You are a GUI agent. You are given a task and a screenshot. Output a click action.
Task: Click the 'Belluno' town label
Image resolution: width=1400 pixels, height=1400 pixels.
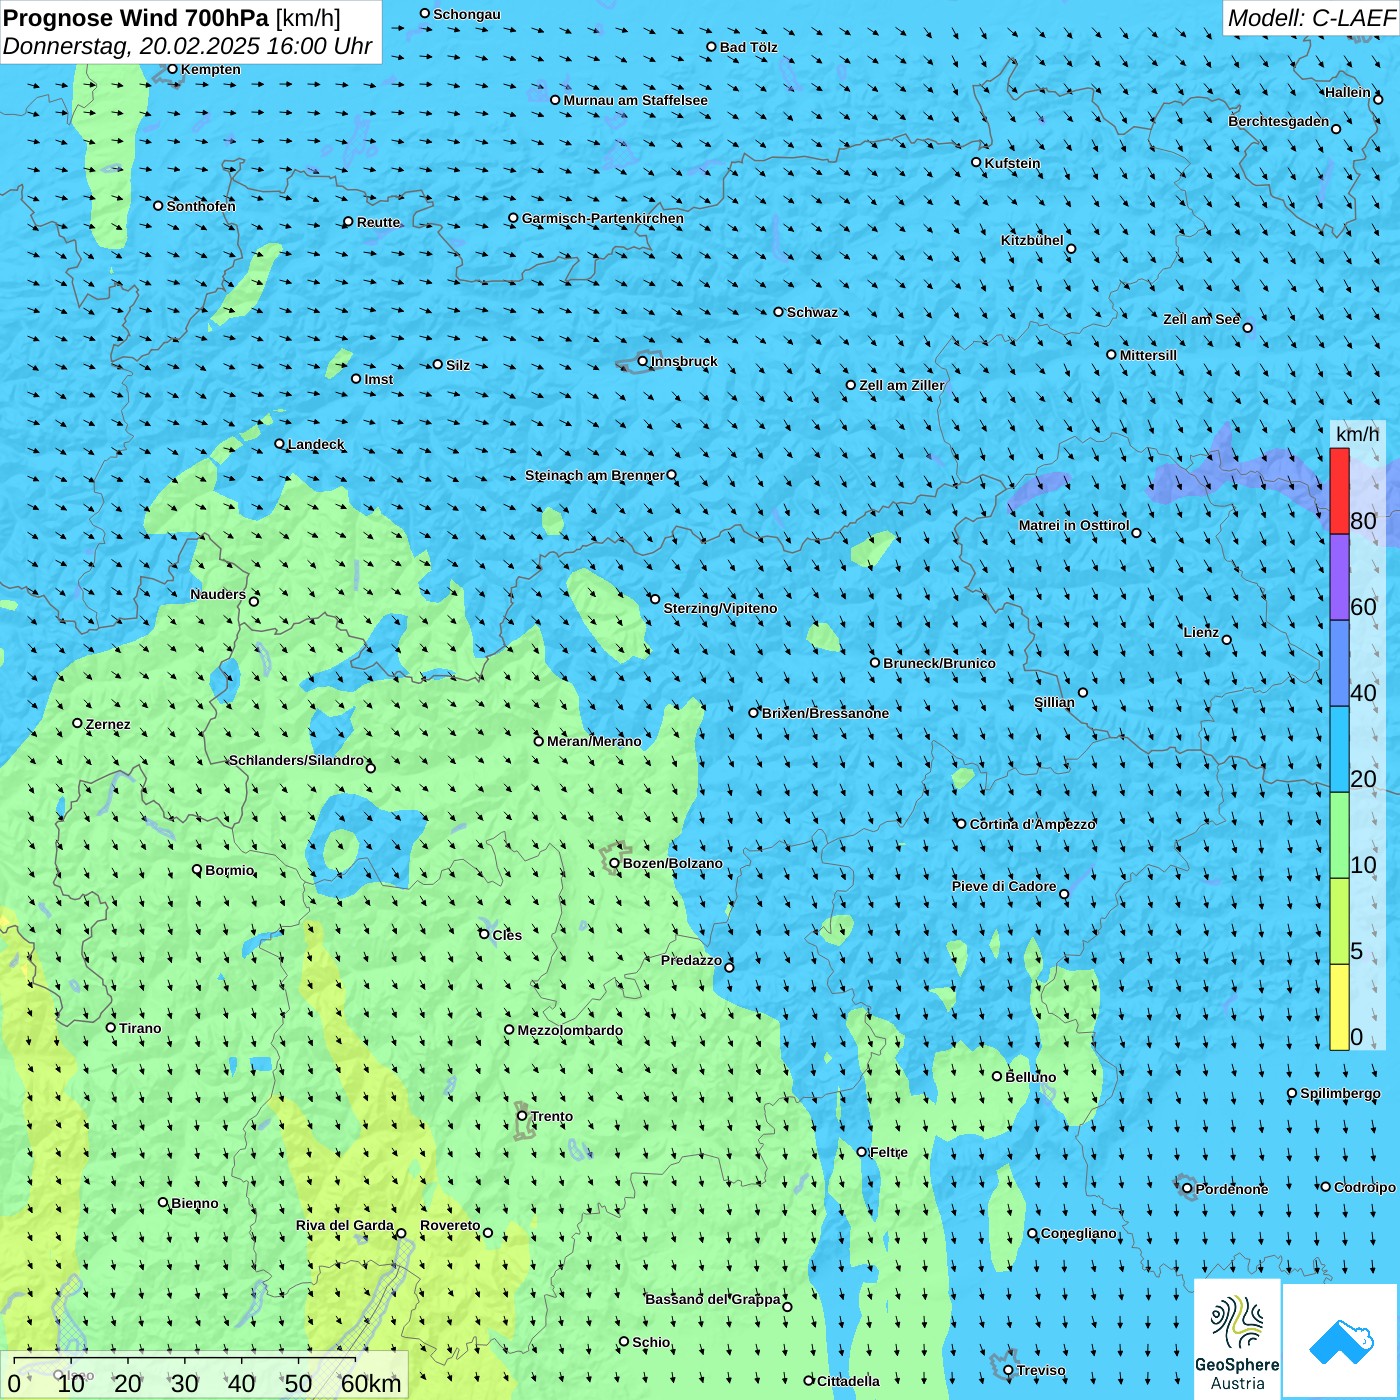point(1031,1077)
